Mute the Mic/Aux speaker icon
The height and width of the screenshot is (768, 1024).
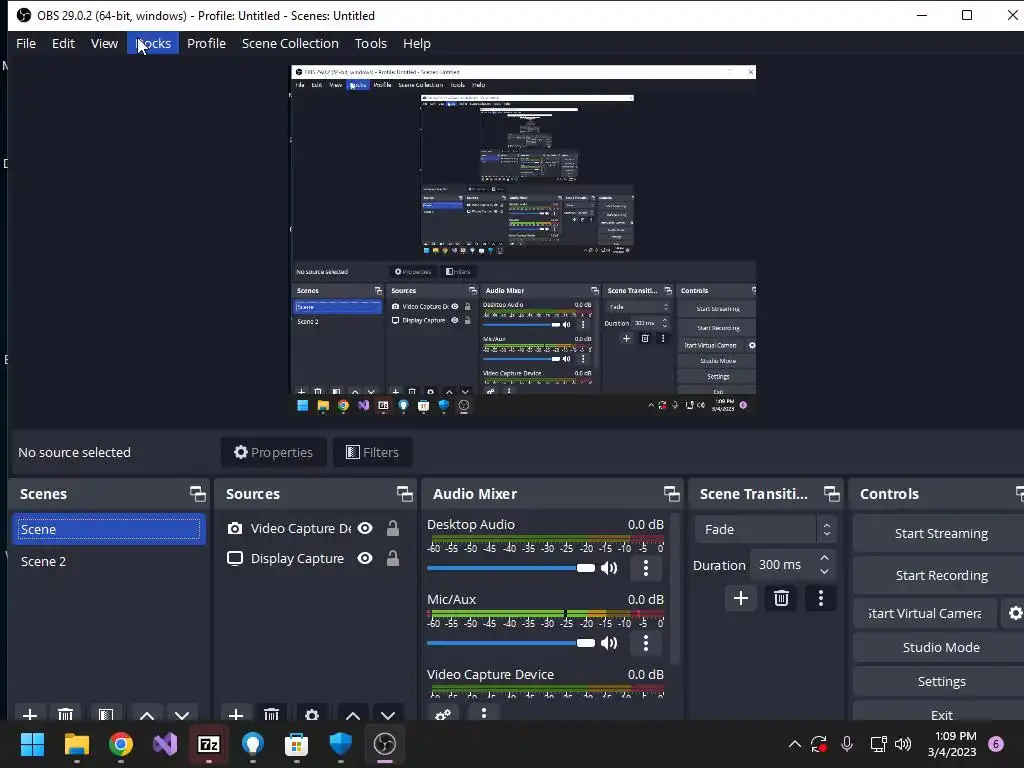(x=609, y=643)
